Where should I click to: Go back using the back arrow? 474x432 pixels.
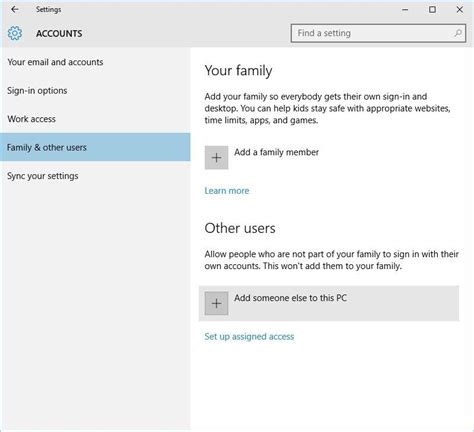pyautogui.click(x=15, y=10)
